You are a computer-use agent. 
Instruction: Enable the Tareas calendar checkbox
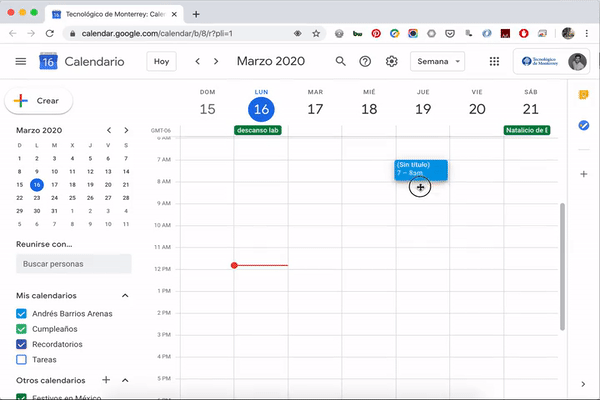pyautogui.click(x=21, y=359)
